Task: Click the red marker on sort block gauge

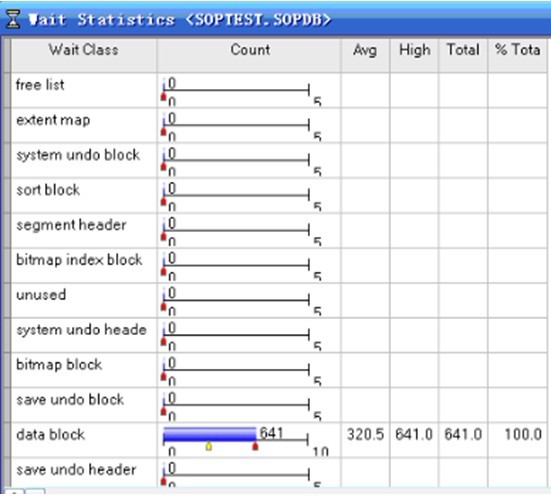Action: click(x=163, y=201)
